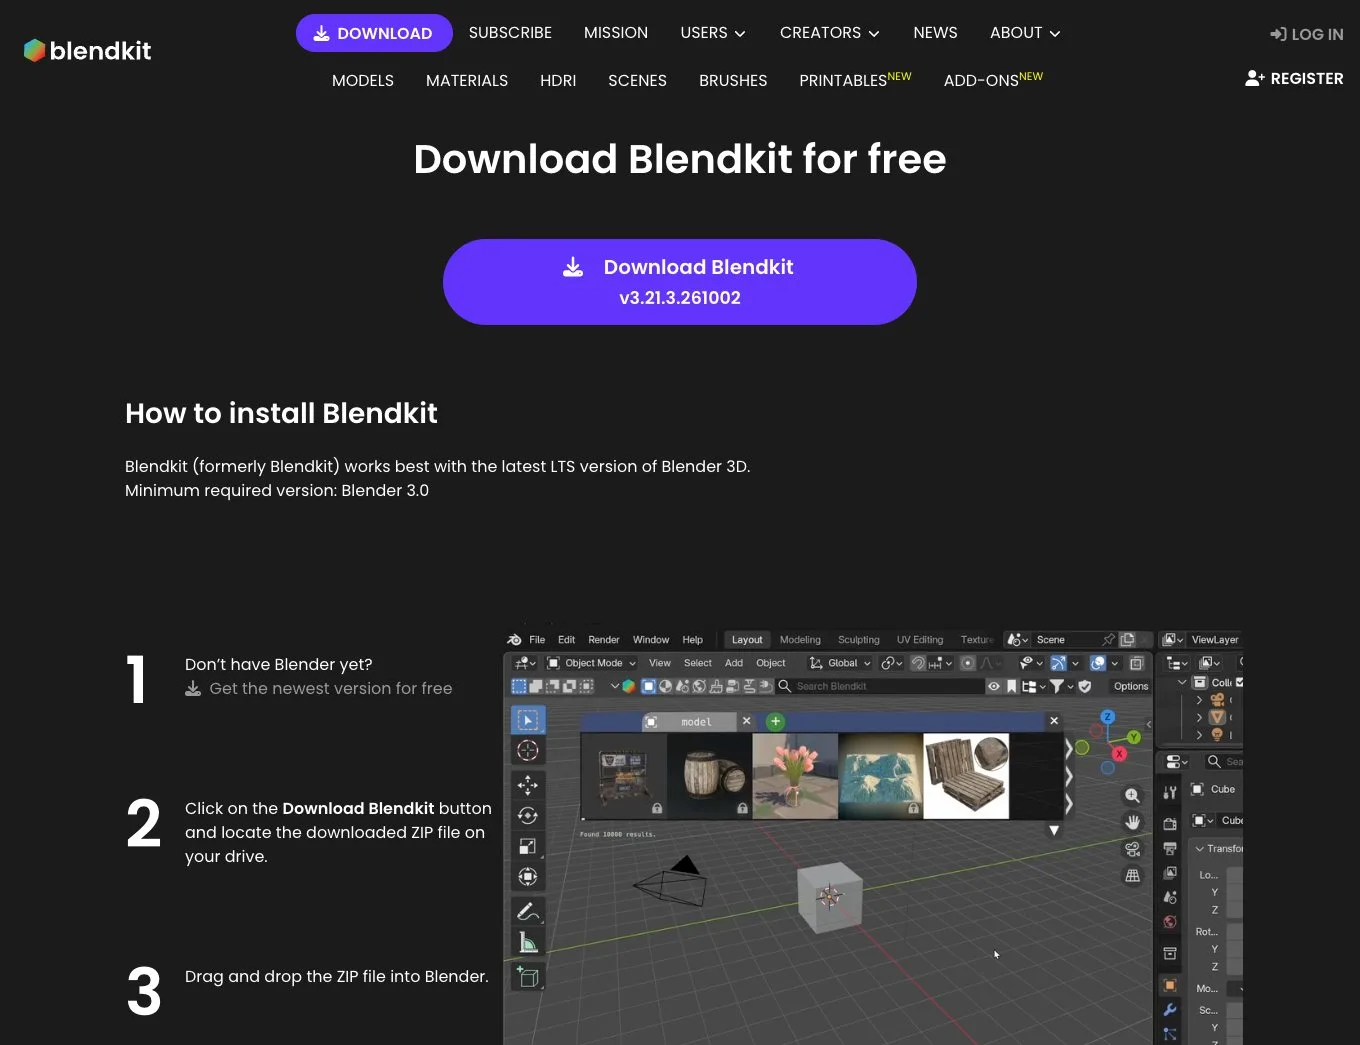Open the Blendkit filter funnel dropdown
The image size is (1360, 1045).
[x=1061, y=686]
